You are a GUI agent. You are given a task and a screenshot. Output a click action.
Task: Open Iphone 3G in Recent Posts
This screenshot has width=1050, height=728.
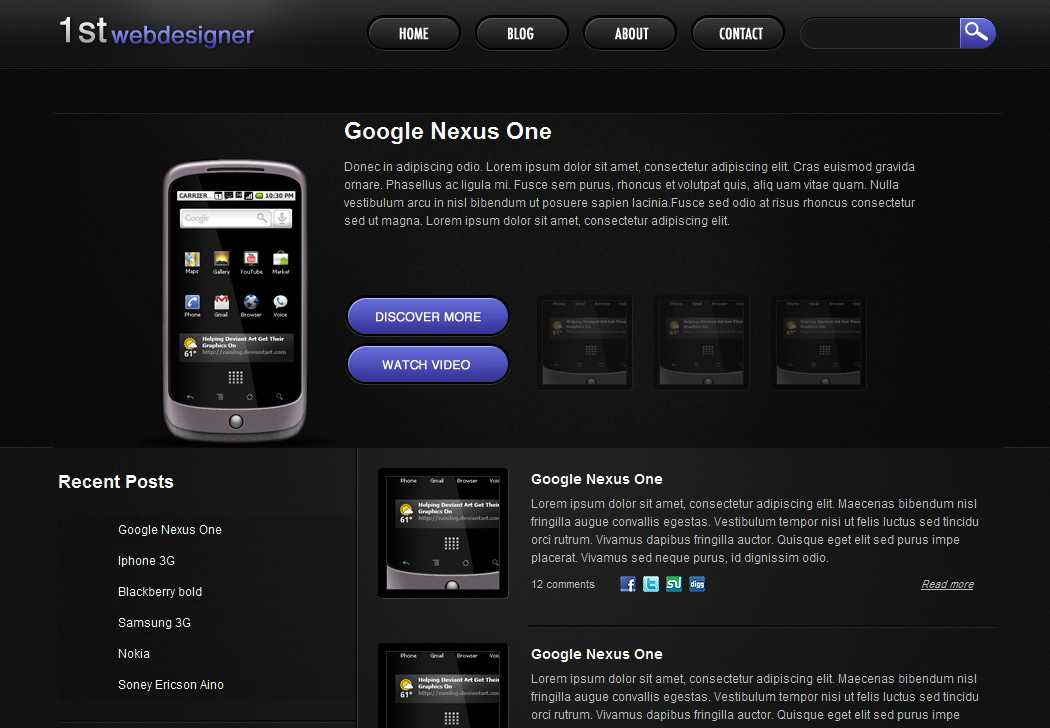146,561
